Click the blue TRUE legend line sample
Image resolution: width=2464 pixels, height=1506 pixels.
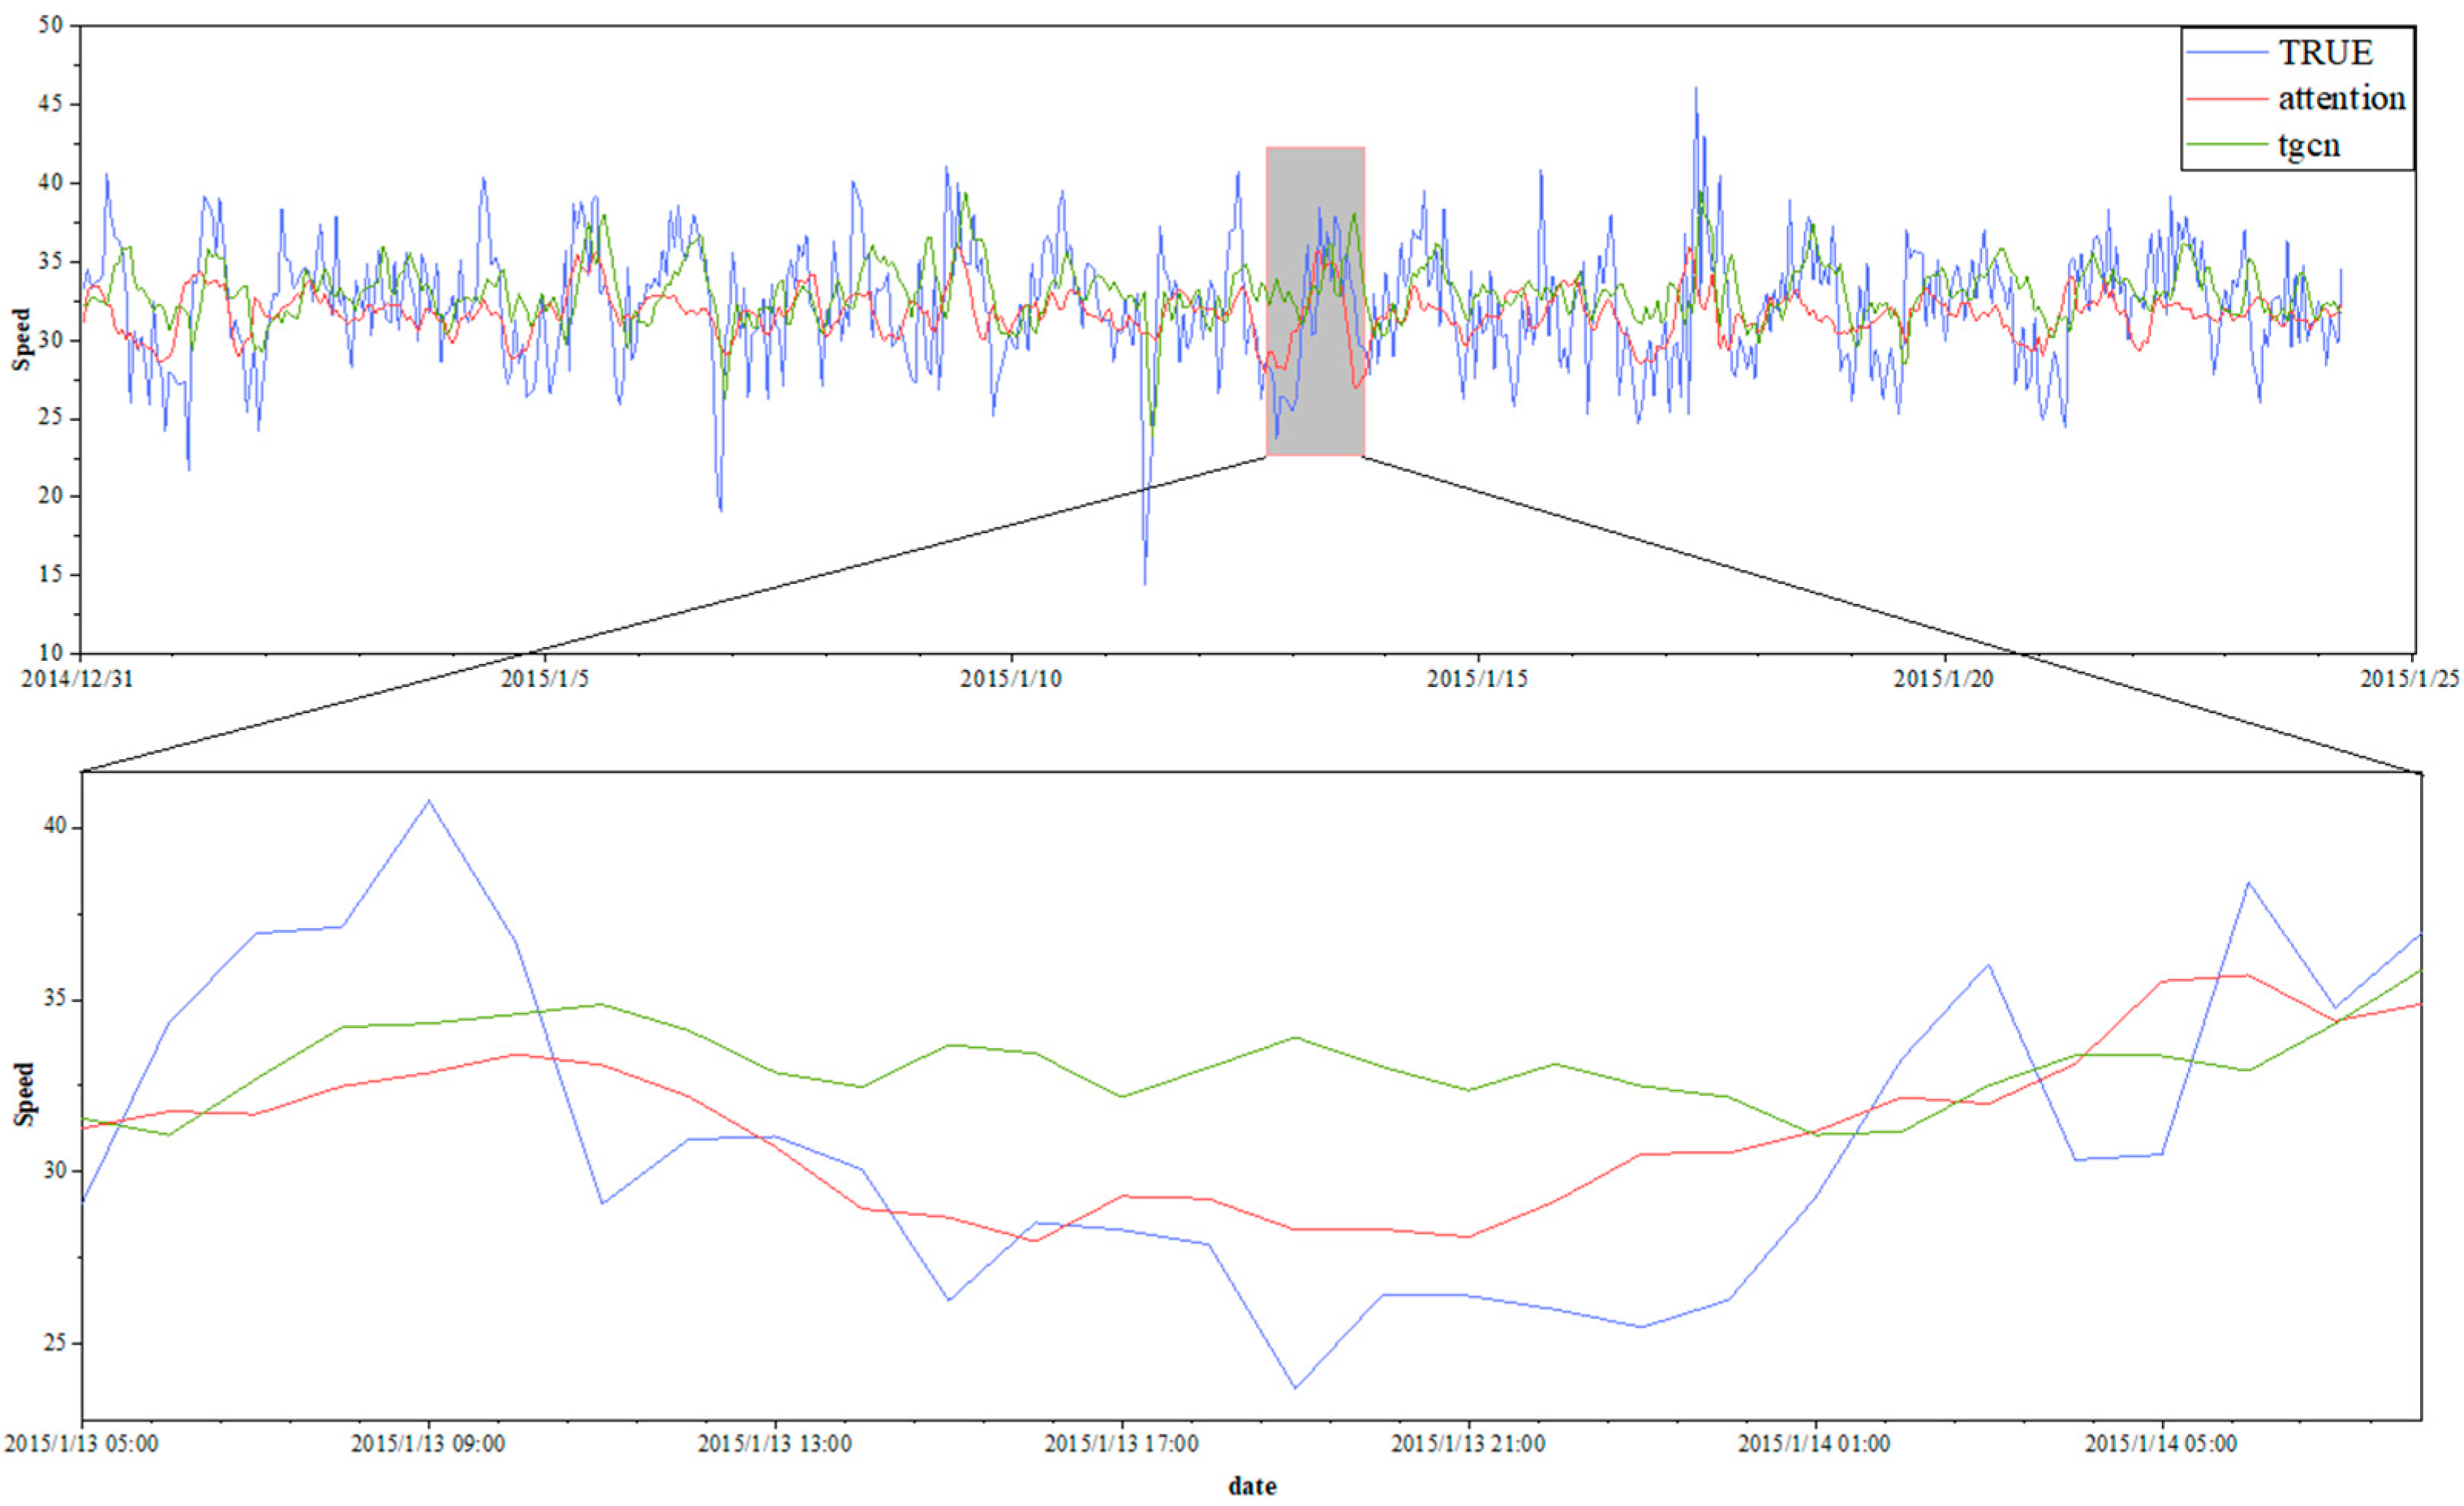tap(2227, 52)
